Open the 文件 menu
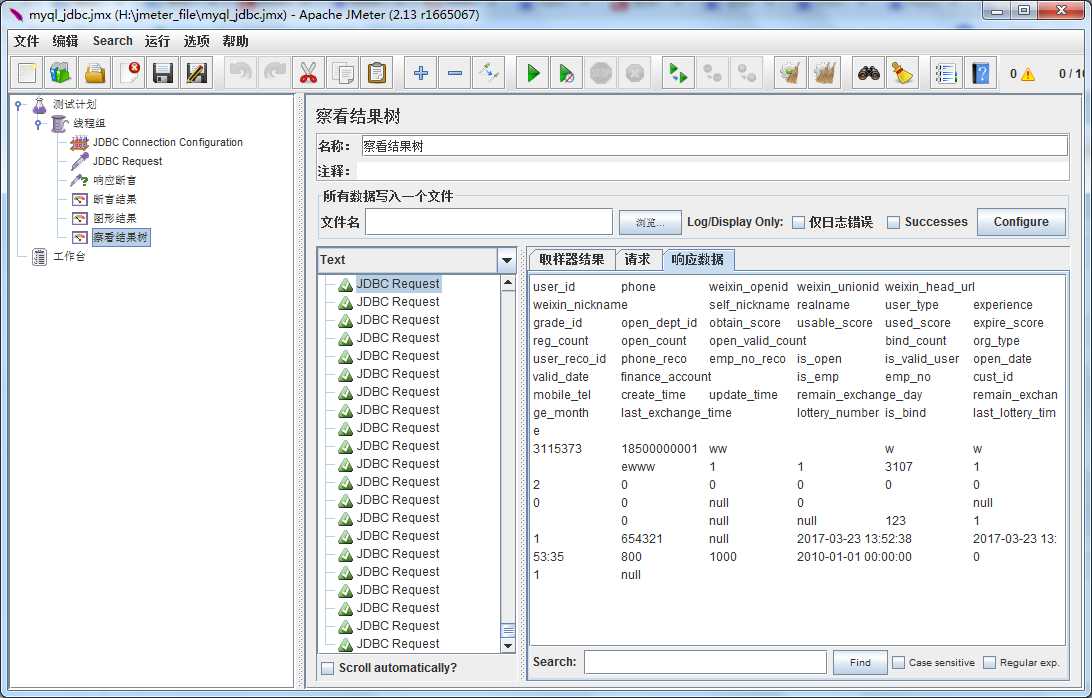Viewport: 1092px width, 698px height. coord(26,41)
